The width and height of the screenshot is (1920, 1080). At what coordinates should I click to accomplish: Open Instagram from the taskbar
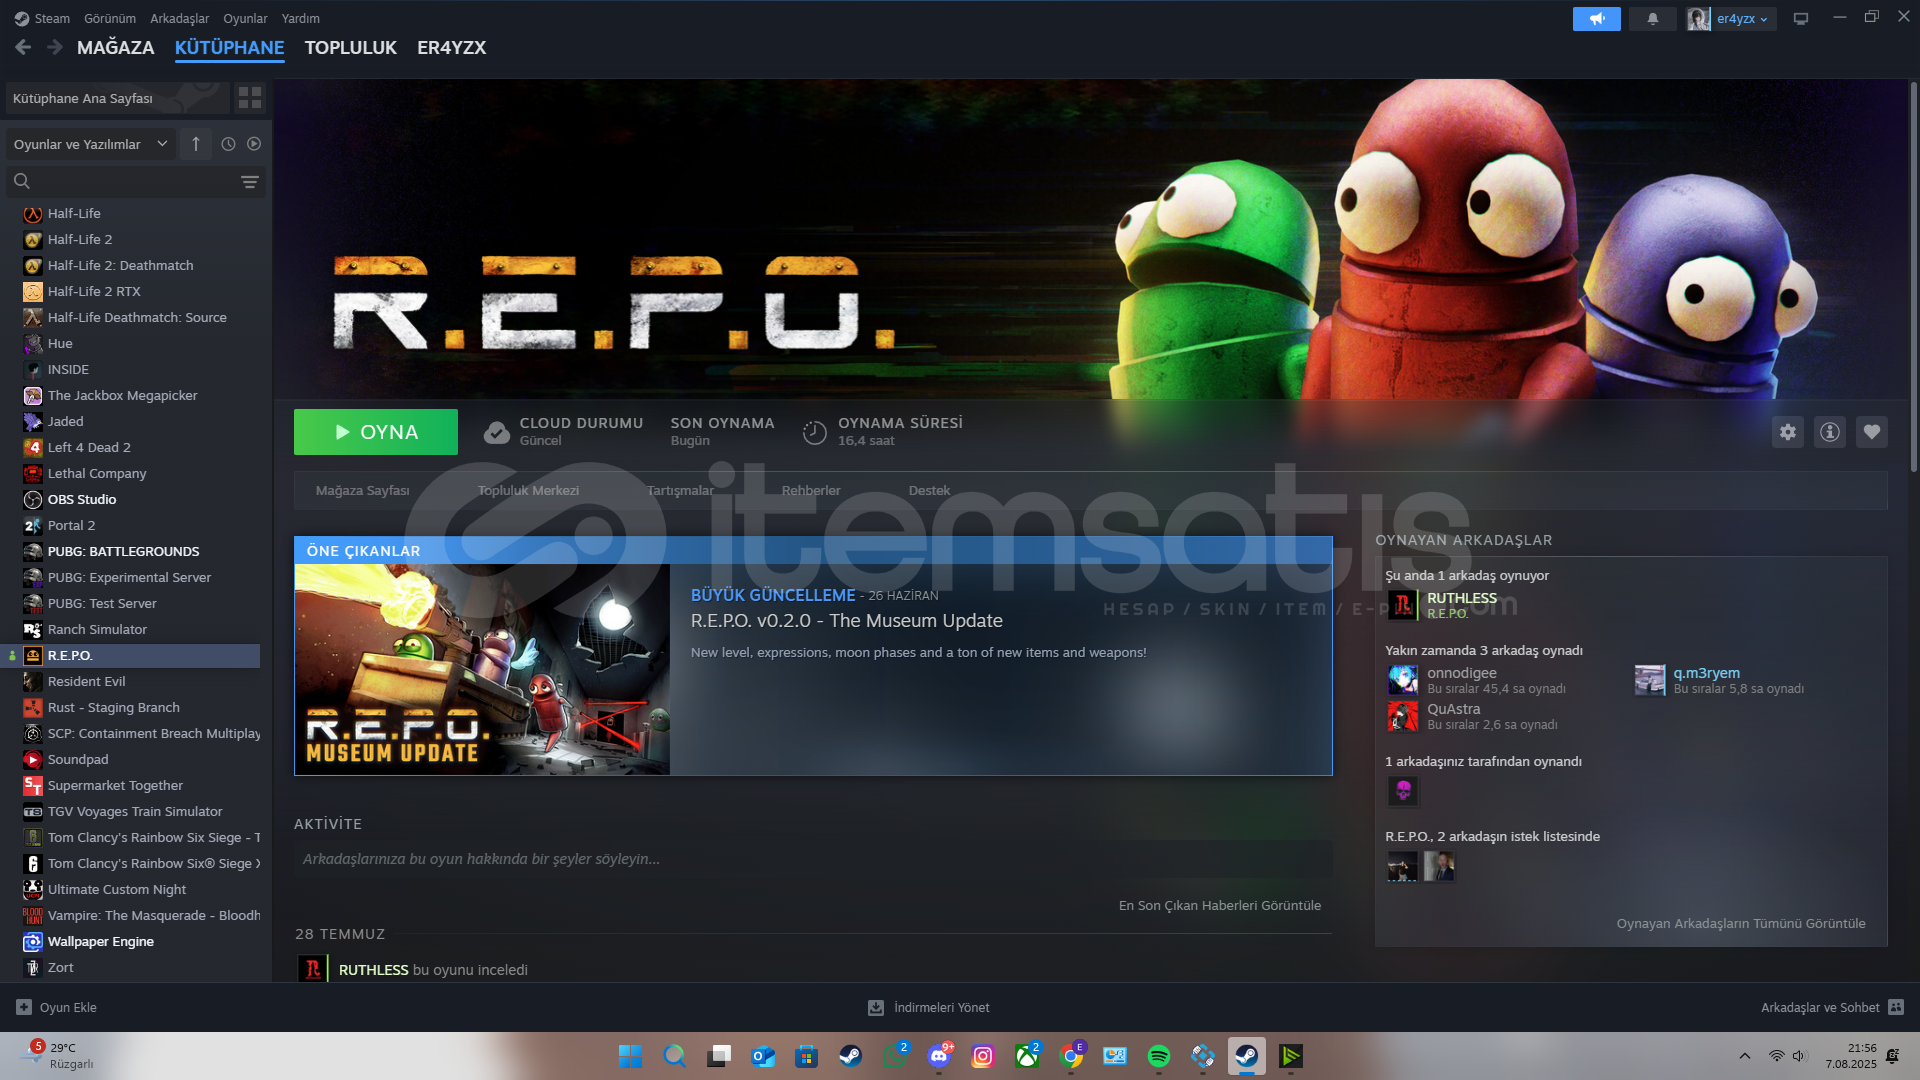tap(983, 1056)
